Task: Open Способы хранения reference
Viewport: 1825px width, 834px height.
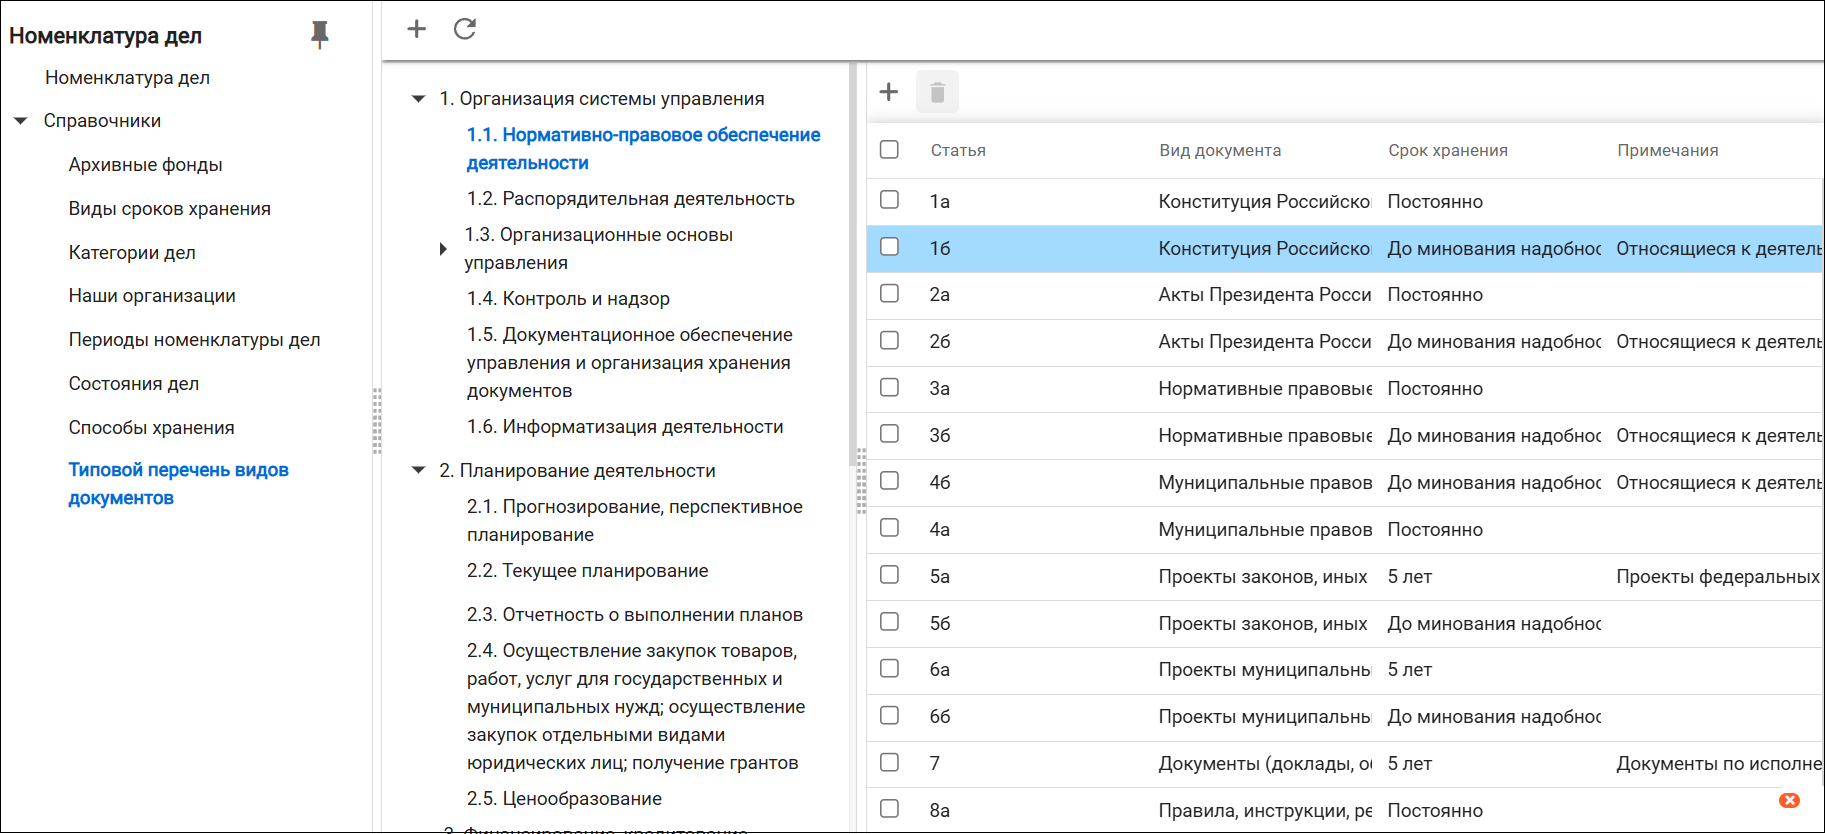Action: coord(151,428)
